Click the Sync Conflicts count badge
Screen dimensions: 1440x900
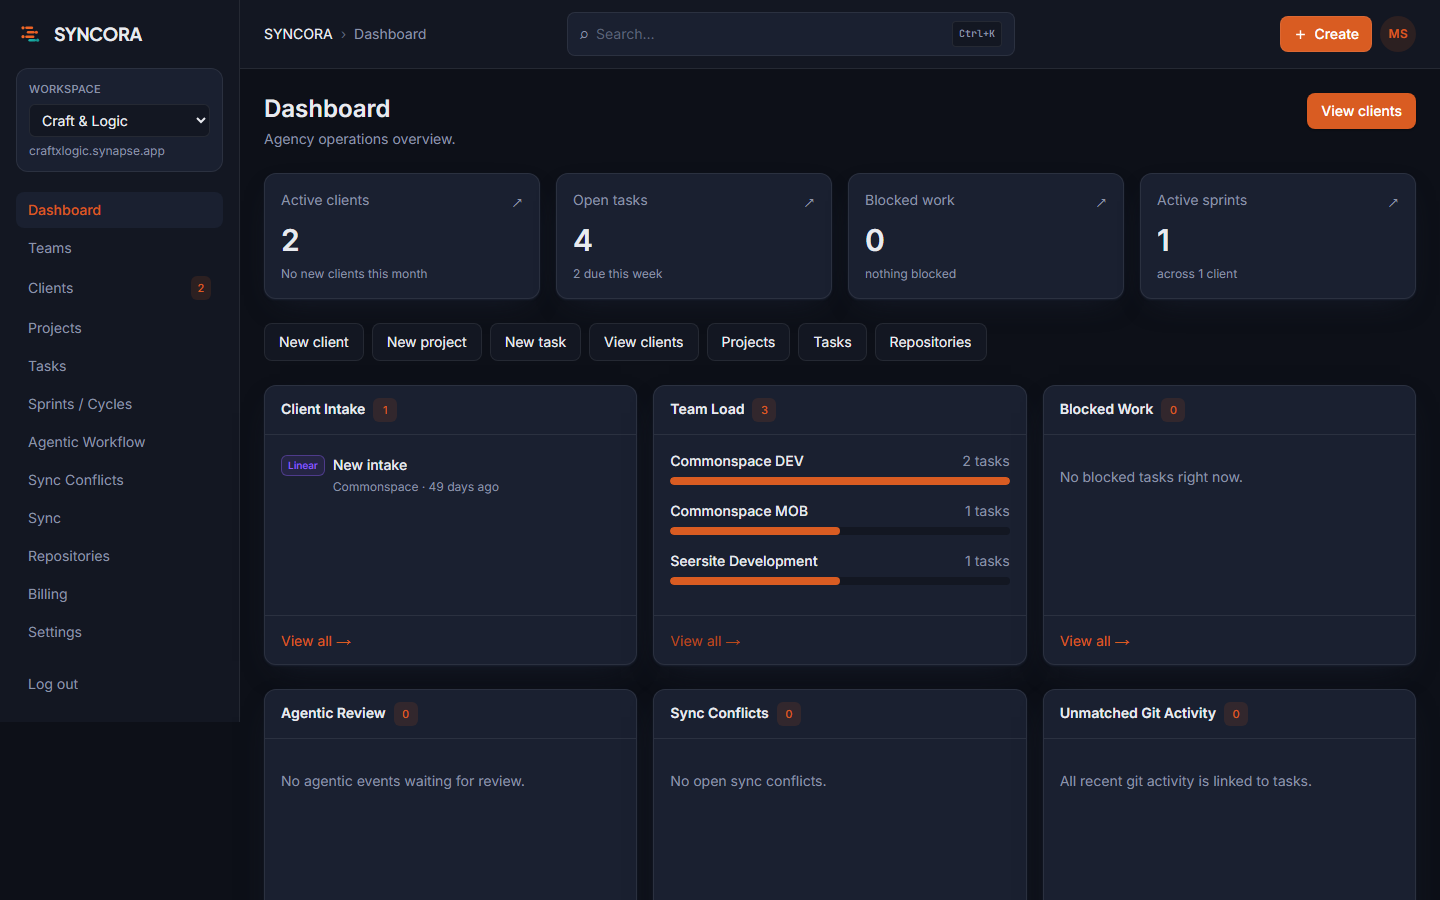789,714
